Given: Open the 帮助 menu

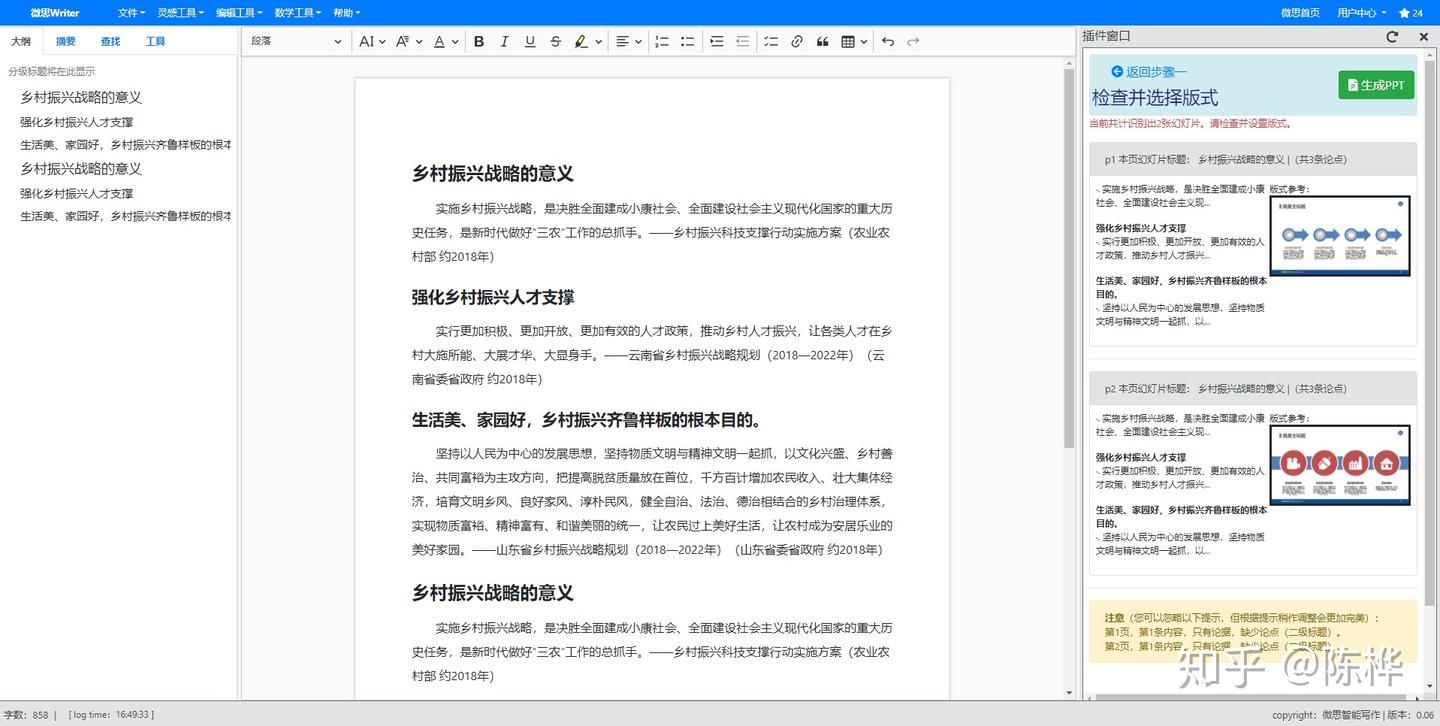Looking at the screenshot, I should 346,13.
